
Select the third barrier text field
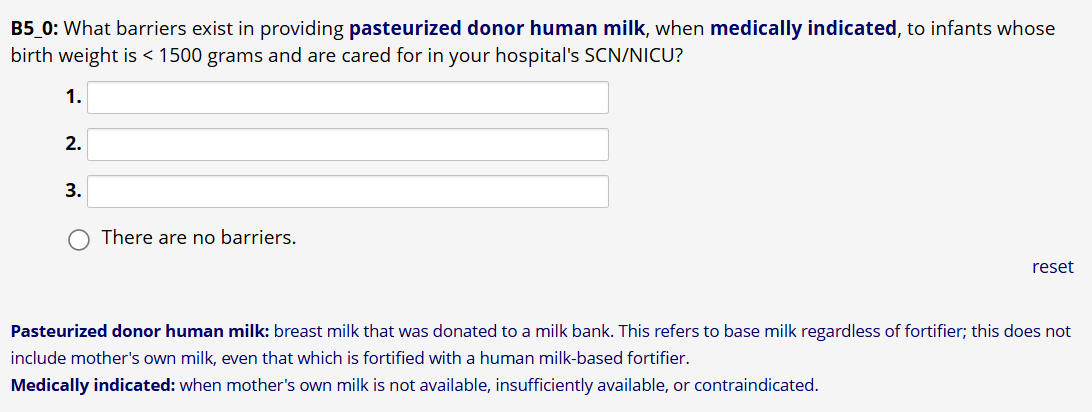pyautogui.click(x=347, y=191)
